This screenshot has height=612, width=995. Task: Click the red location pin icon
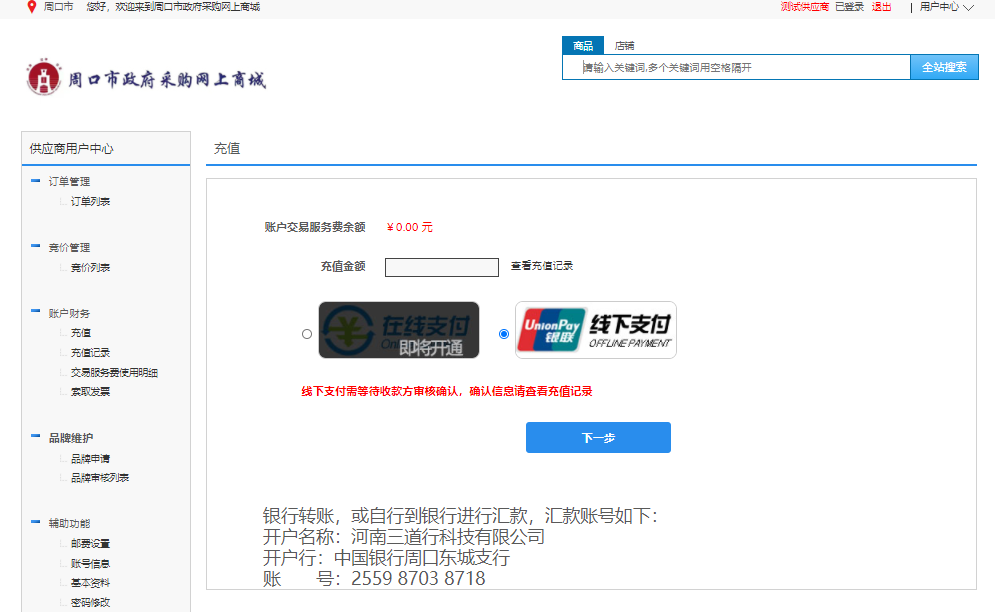click(x=32, y=7)
